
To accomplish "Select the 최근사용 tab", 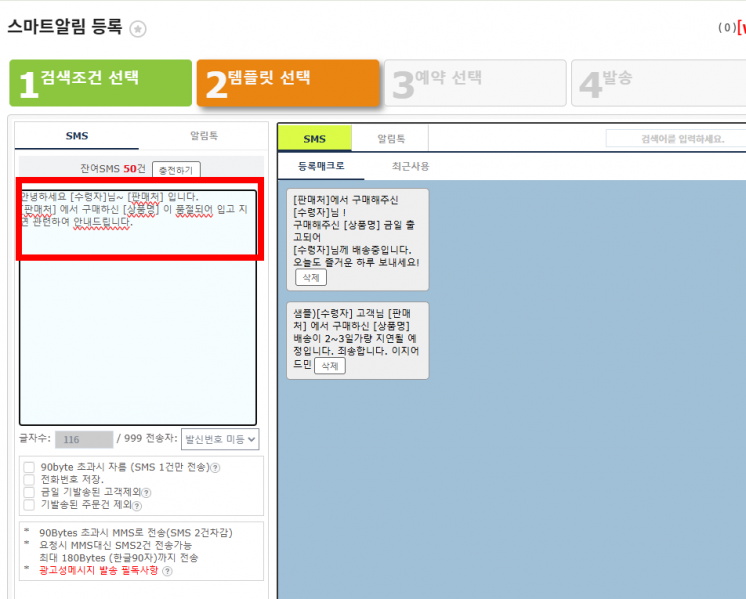I will click(410, 166).
